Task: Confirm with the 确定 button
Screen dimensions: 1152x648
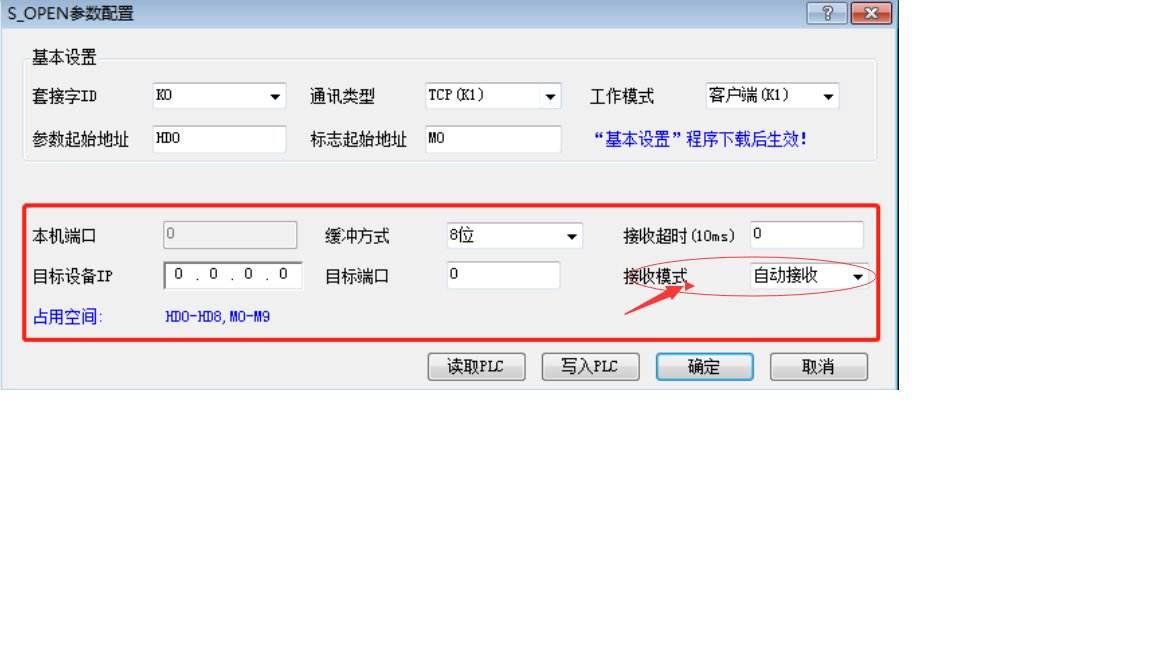Action: point(705,367)
